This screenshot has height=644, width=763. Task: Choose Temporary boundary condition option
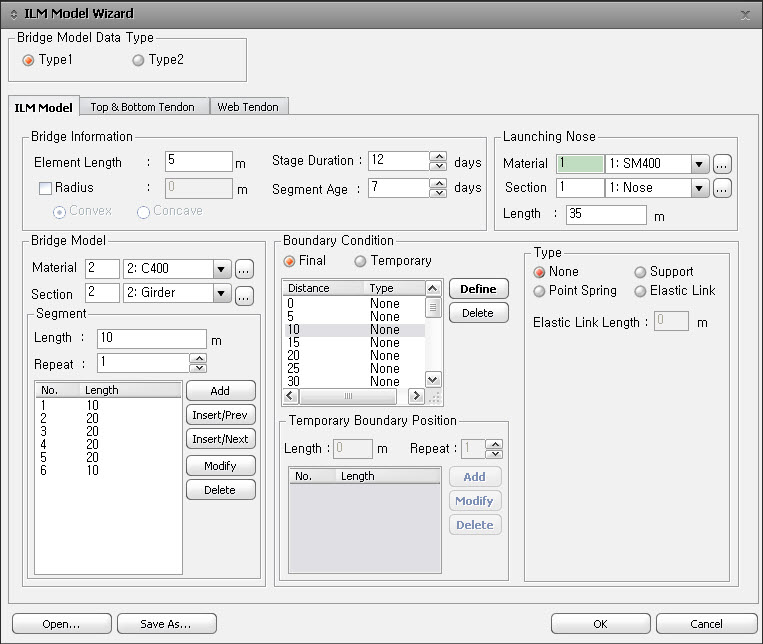click(361, 261)
